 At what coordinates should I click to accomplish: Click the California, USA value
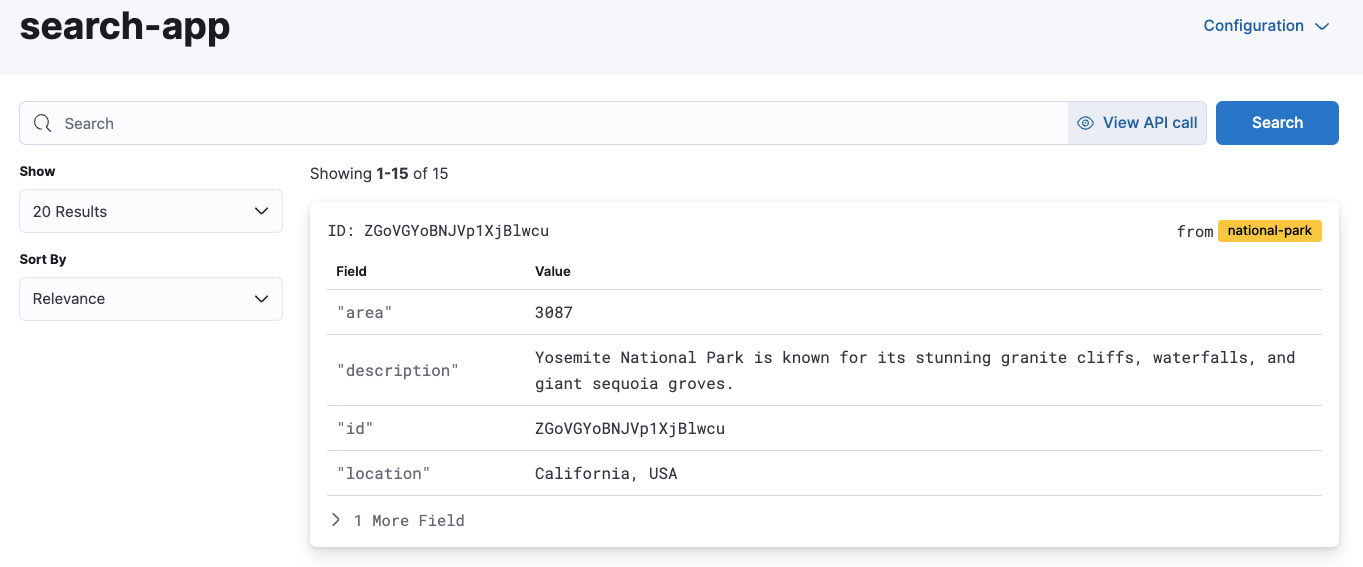point(606,474)
